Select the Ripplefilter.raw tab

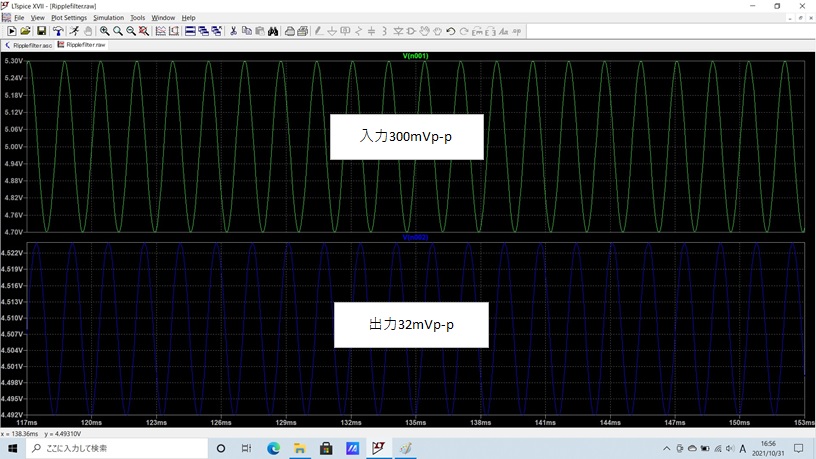82,45
